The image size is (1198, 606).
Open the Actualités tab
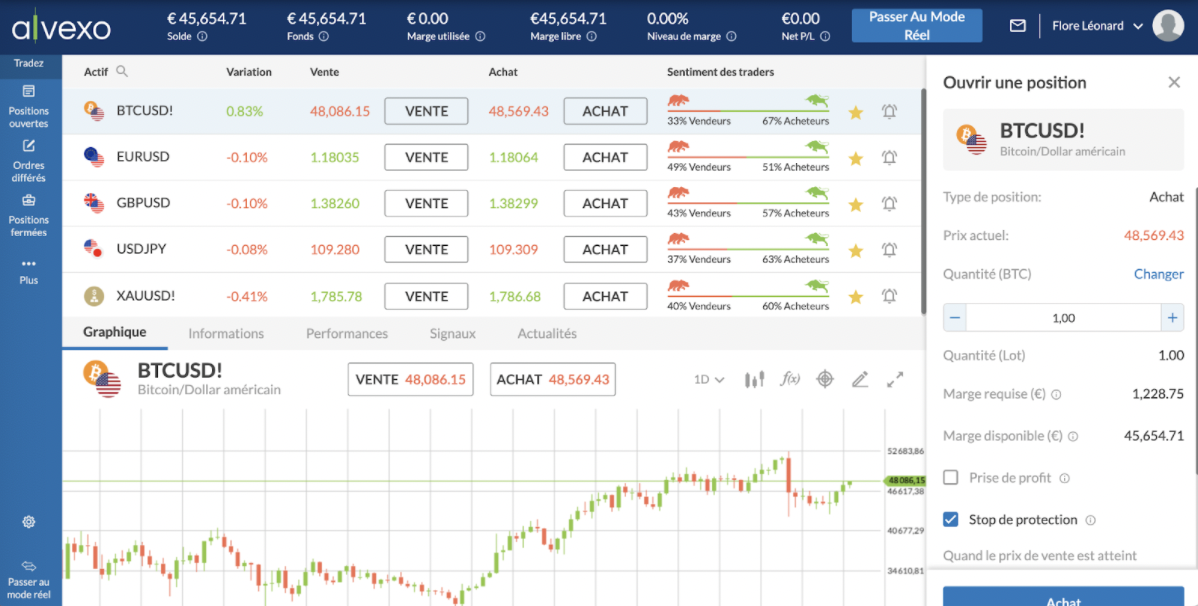point(547,334)
